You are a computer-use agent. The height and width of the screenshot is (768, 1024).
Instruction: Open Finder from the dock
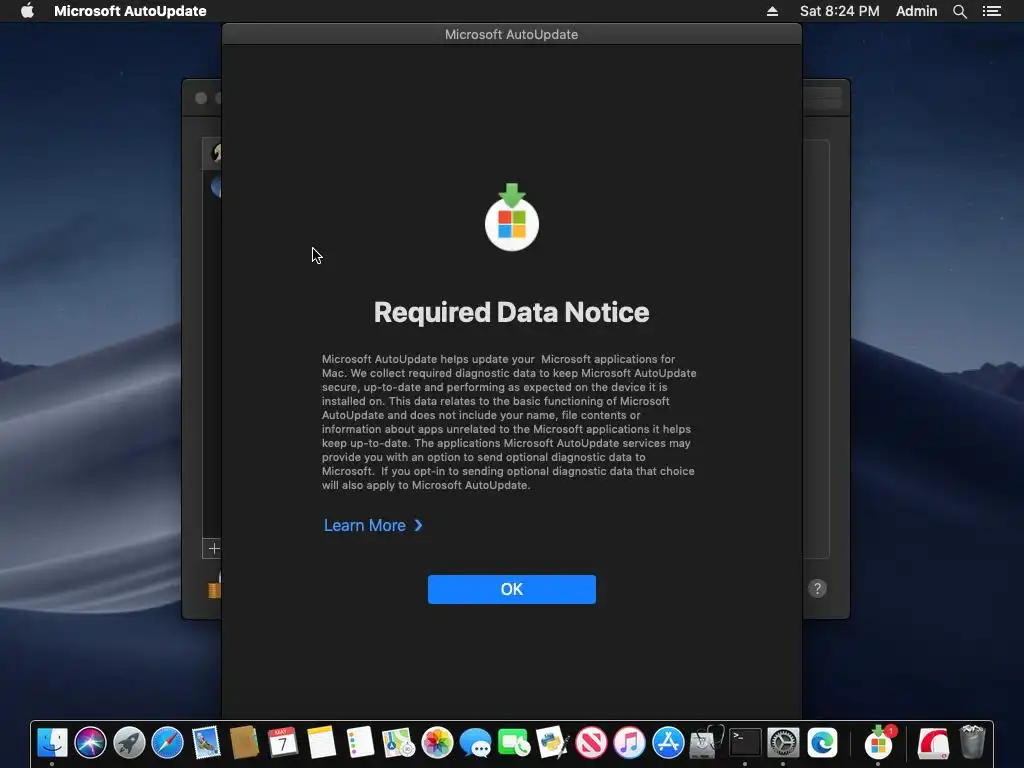(52, 743)
